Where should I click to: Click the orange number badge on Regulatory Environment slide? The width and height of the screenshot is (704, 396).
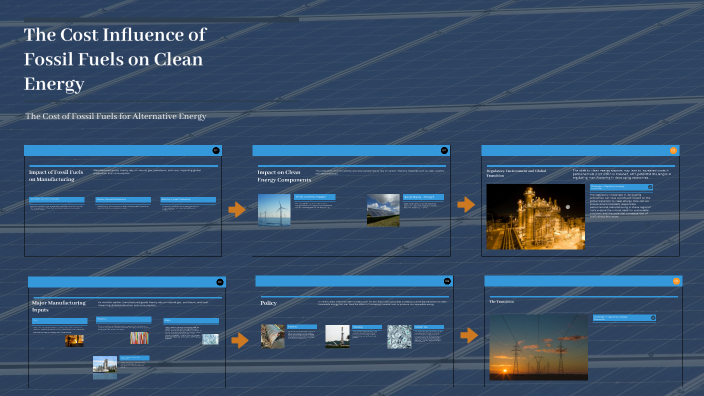[x=673, y=150]
